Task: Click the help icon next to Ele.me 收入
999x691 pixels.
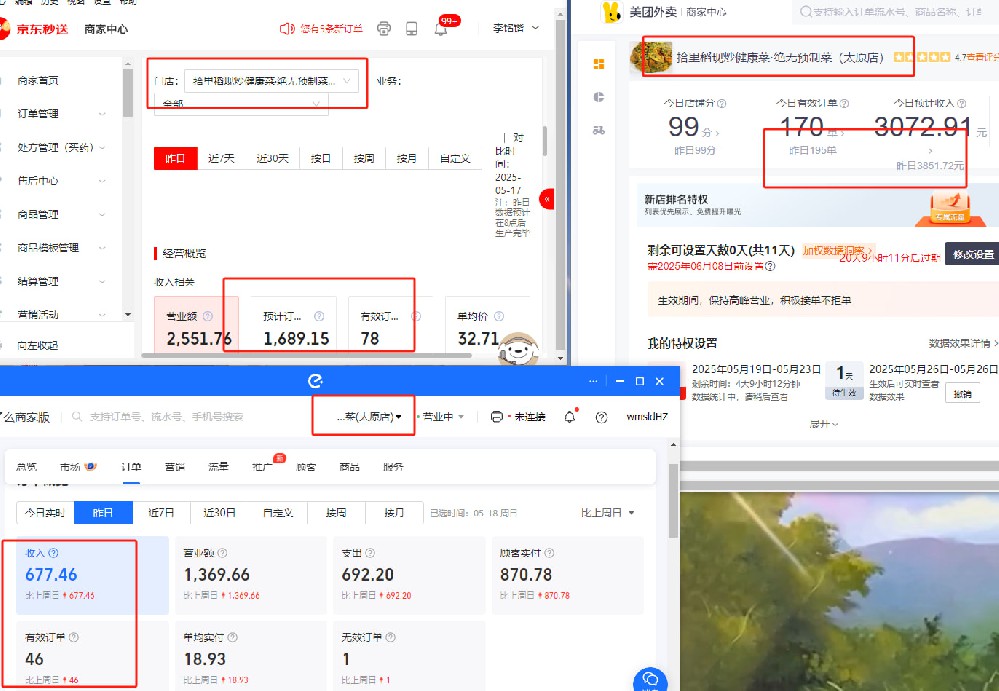Action: point(54,553)
